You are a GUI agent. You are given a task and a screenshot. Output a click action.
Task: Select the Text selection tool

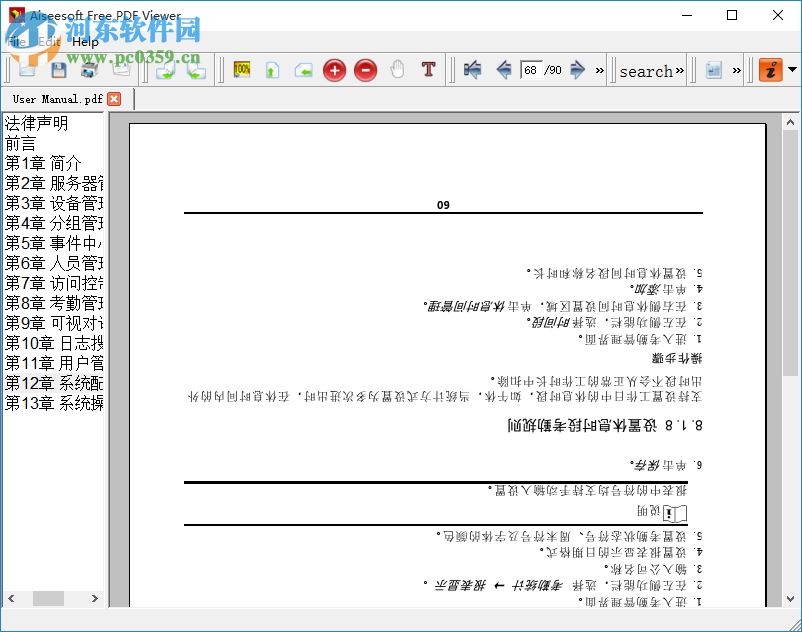[427, 69]
